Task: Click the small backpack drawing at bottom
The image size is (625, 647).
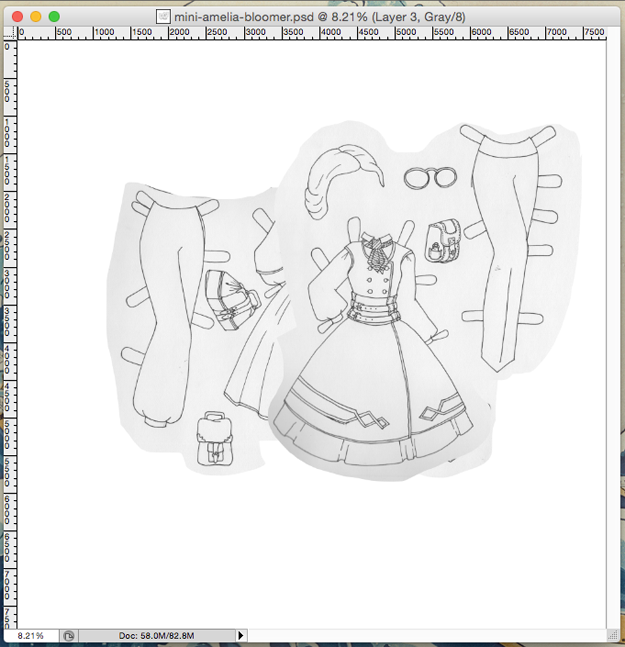Action: (215, 438)
